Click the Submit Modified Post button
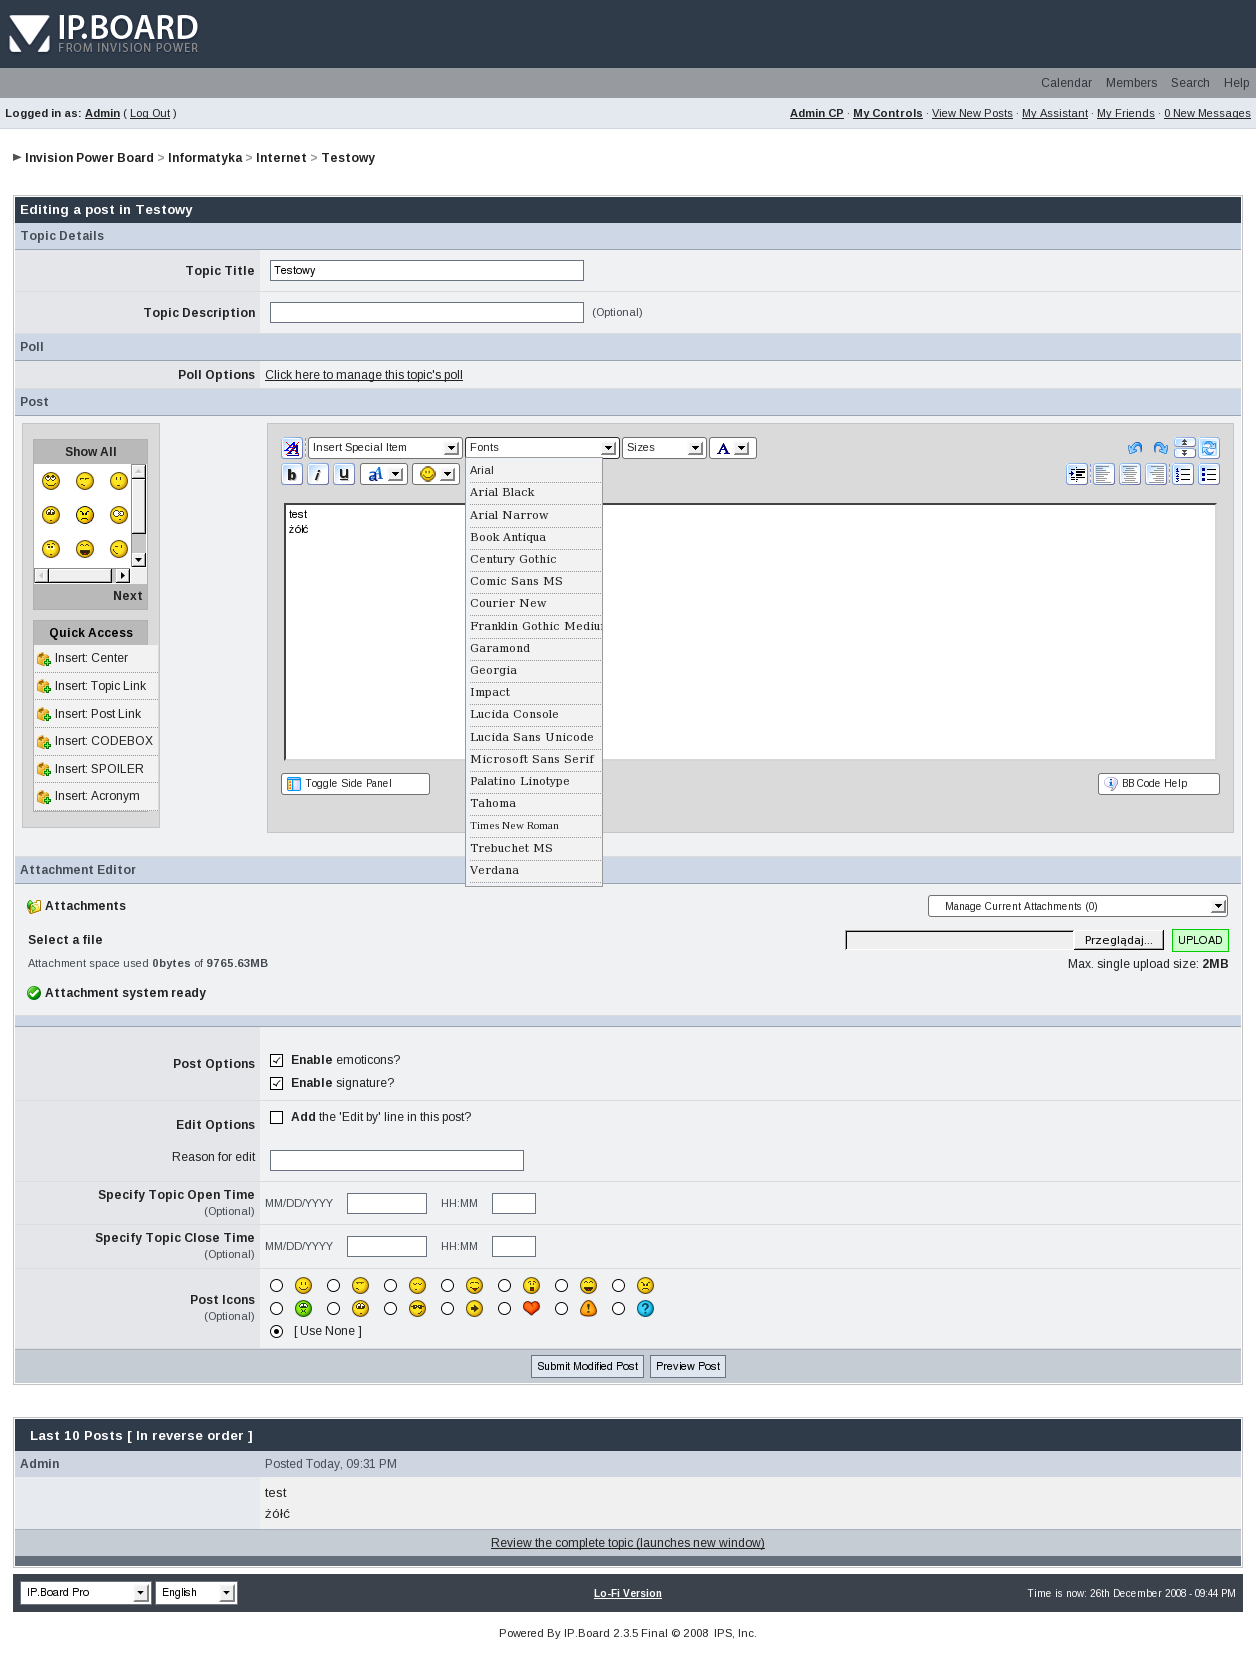The width and height of the screenshot is (1256, 1669). [587, 1366]
